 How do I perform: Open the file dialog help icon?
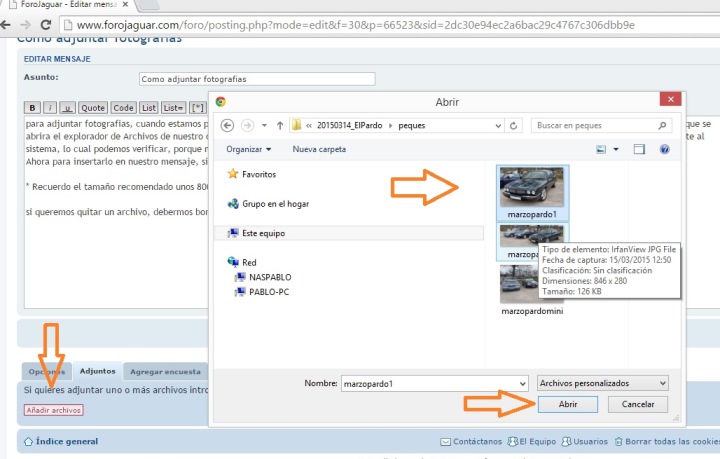(664, 149)
